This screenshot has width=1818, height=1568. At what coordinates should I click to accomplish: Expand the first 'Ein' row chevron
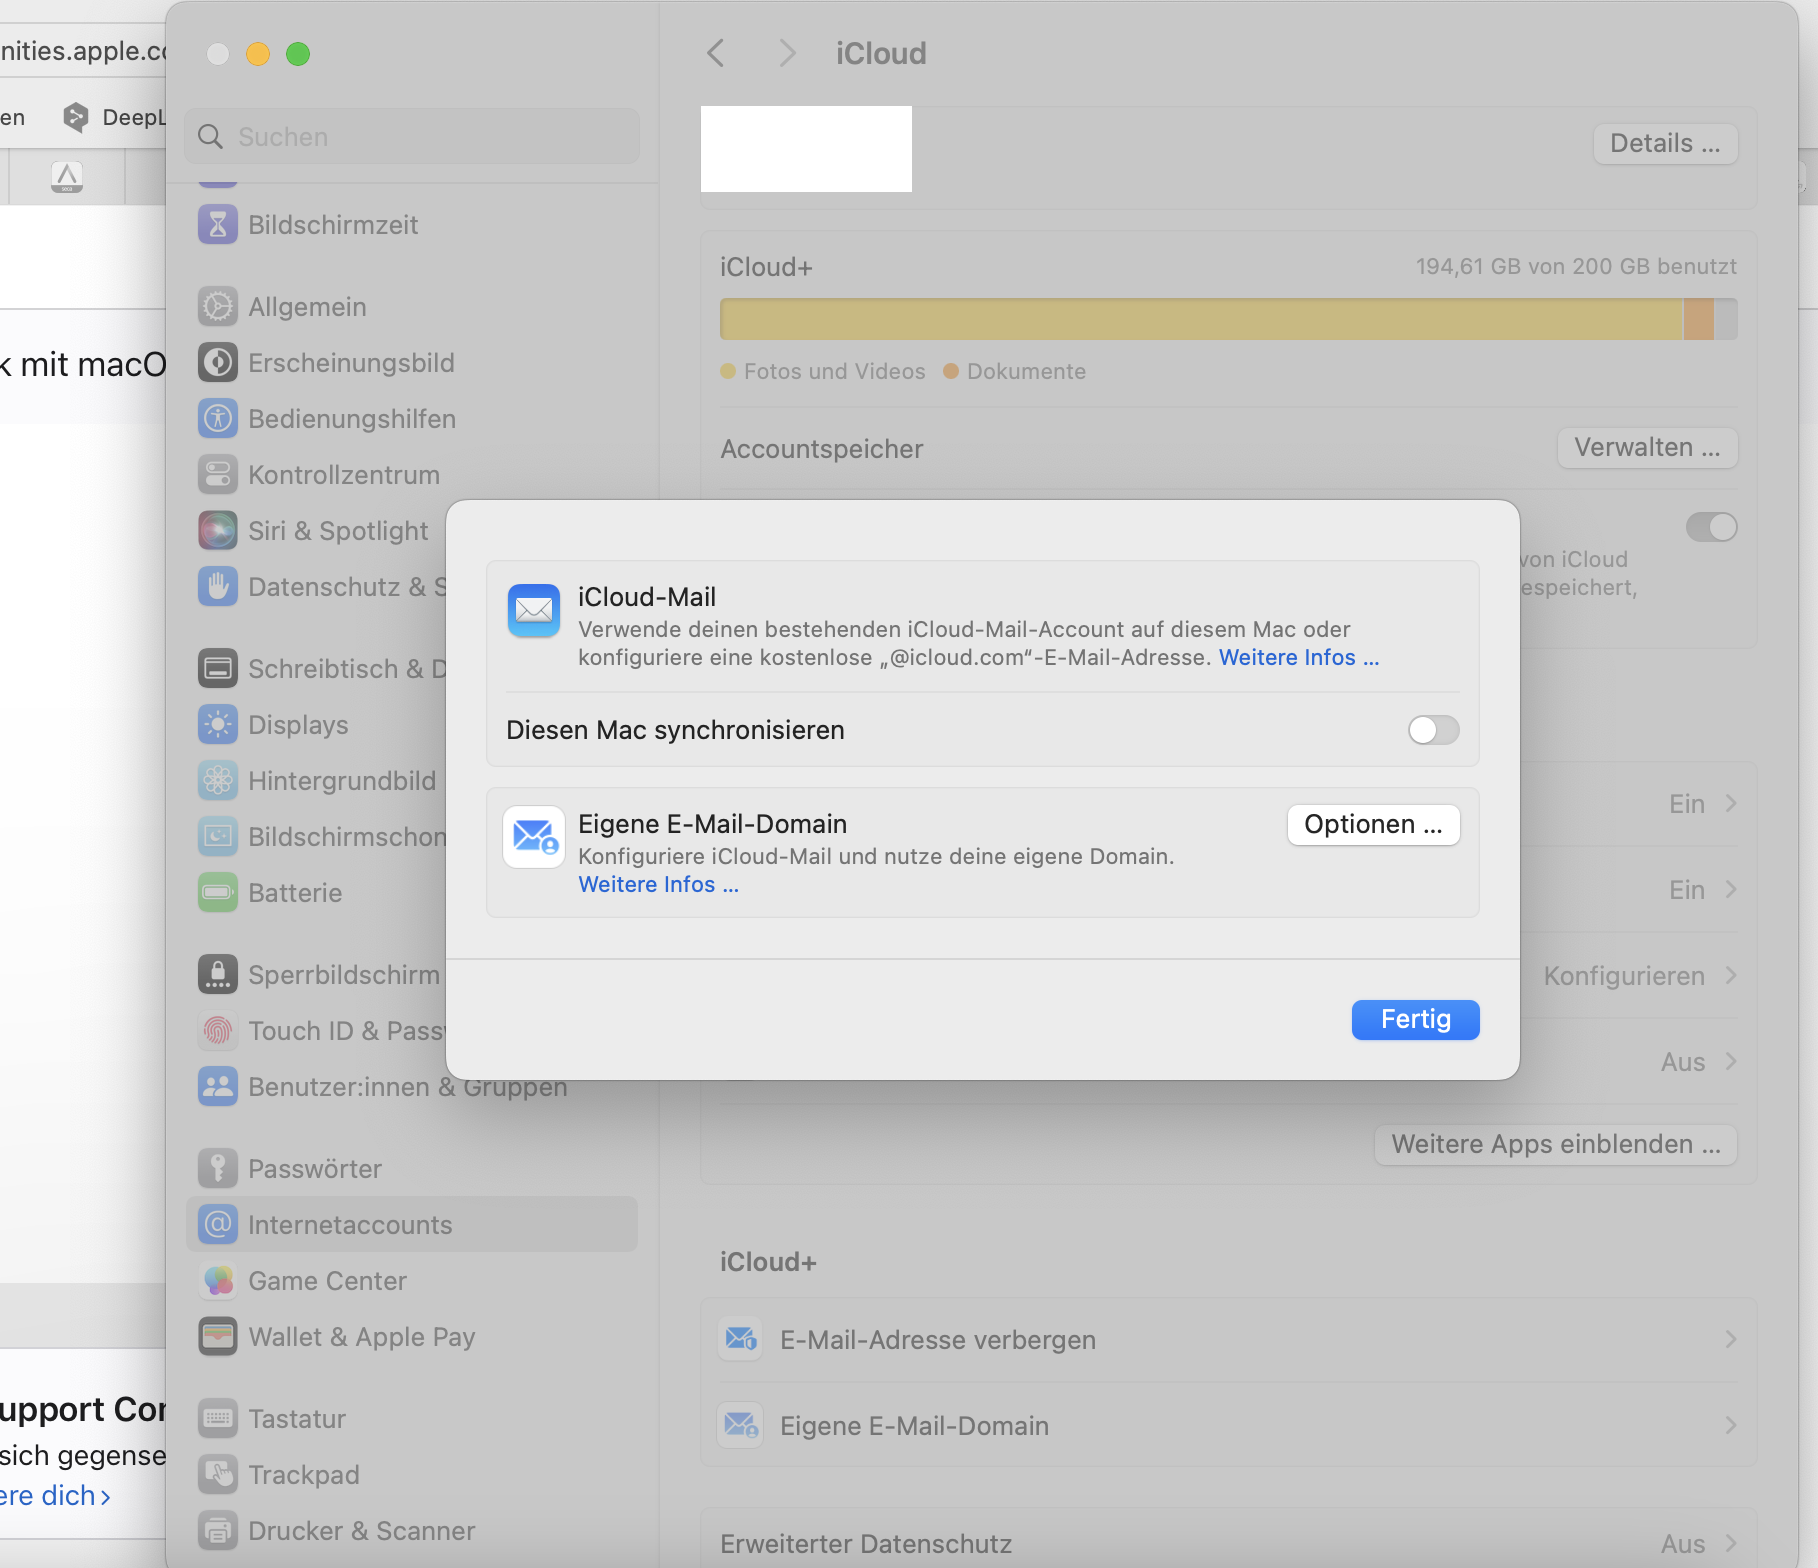(1731, 804)
